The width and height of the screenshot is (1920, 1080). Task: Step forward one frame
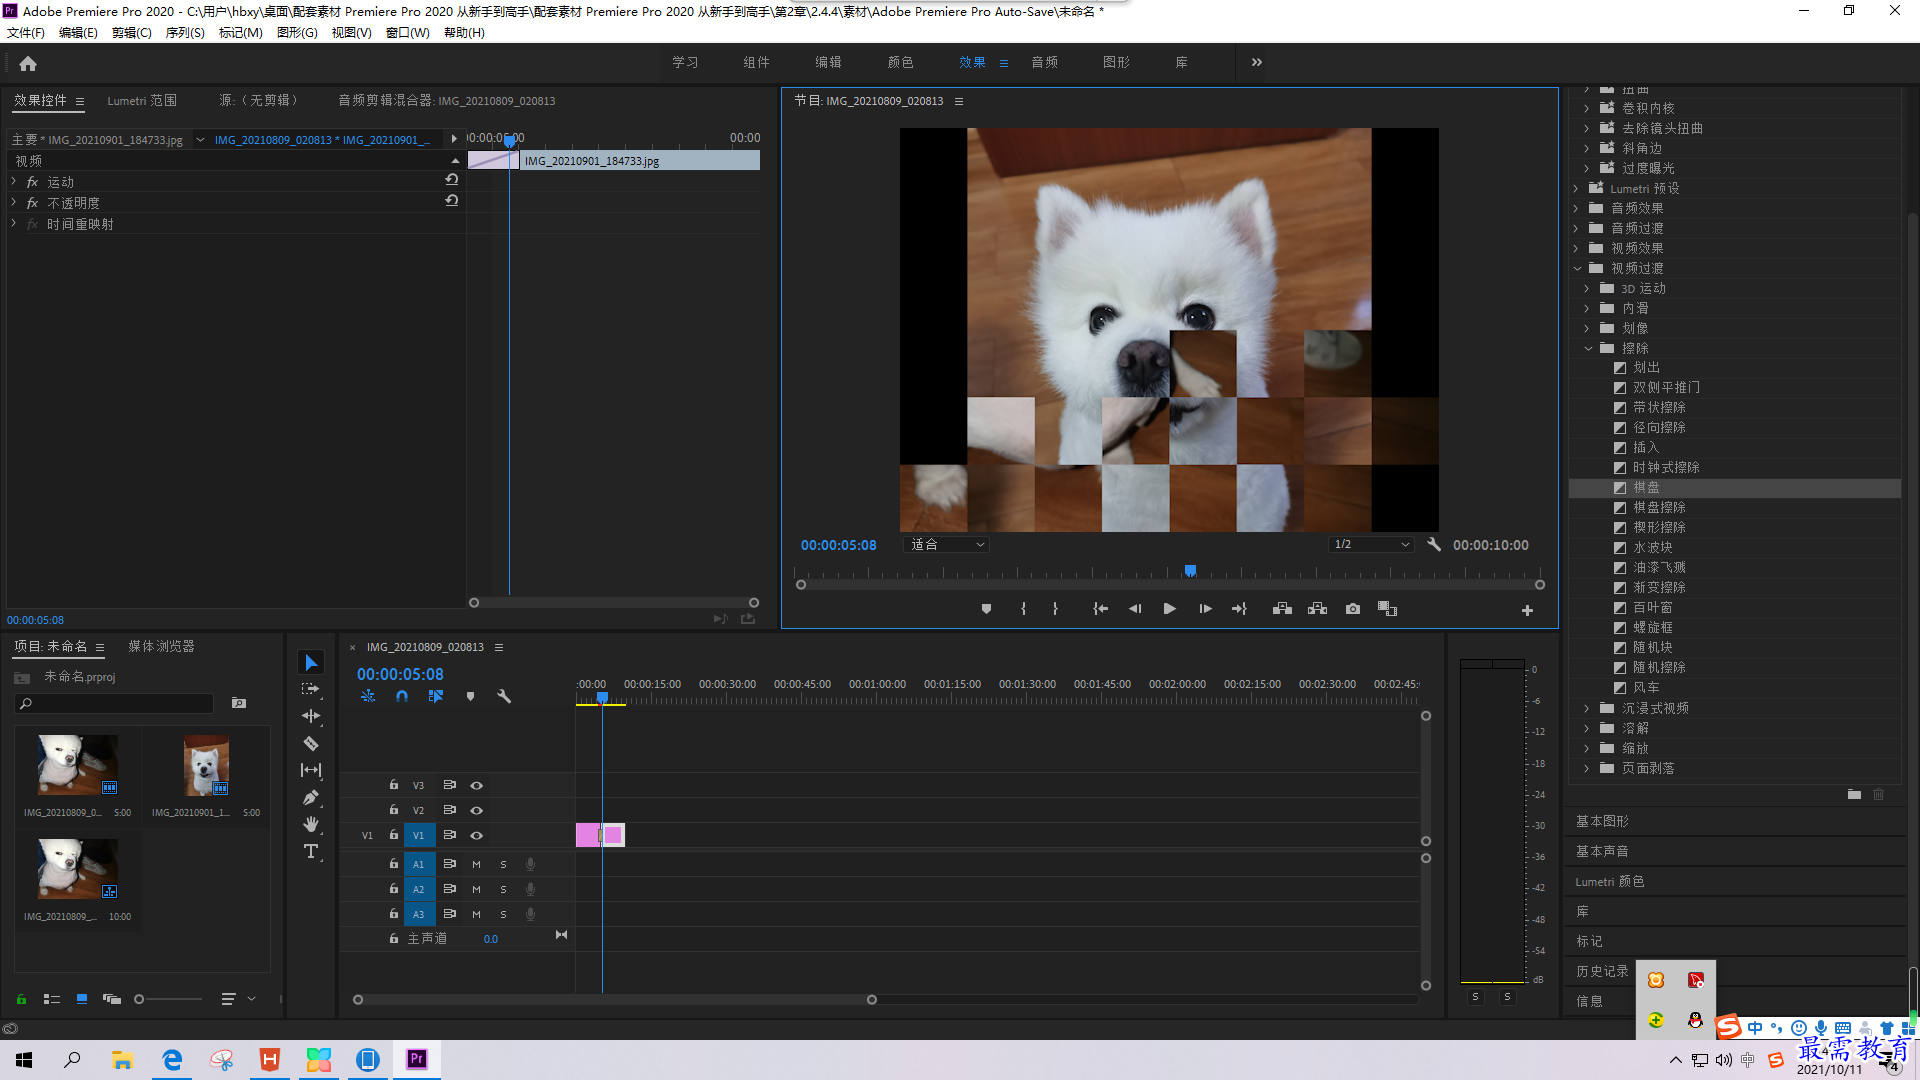tap(1205, 609)
